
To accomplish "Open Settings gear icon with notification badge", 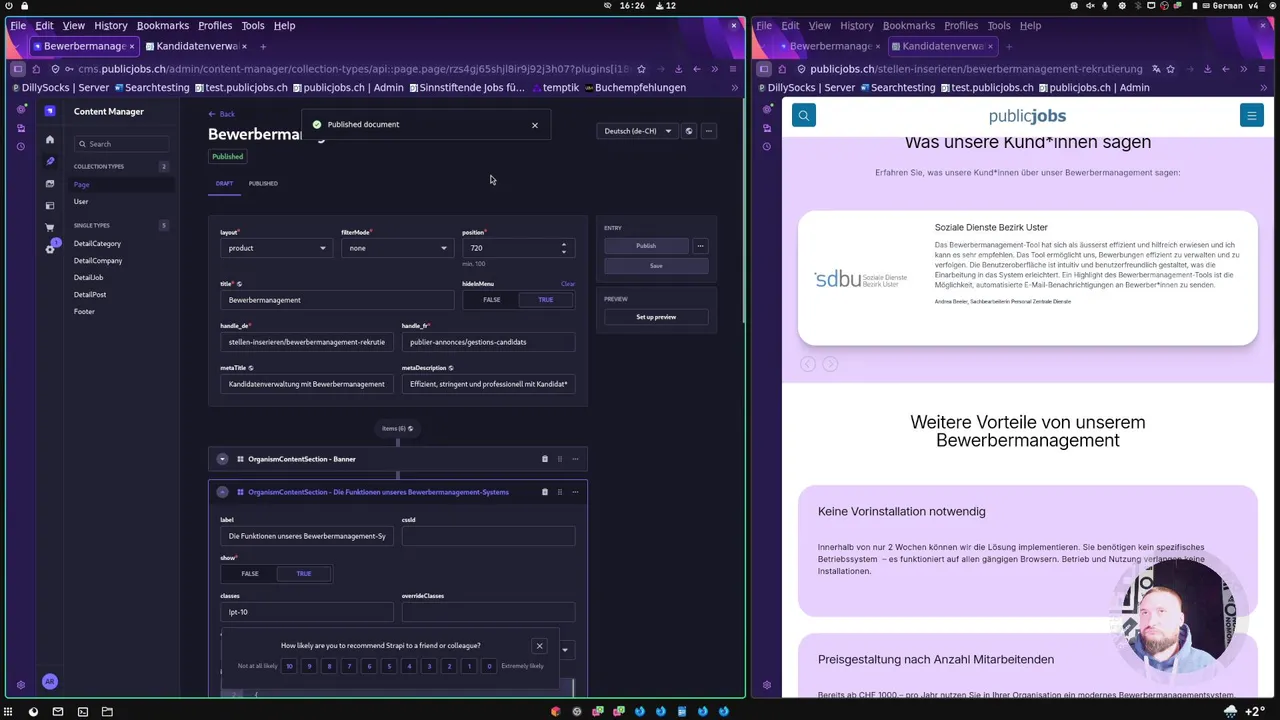I will 50,248.
